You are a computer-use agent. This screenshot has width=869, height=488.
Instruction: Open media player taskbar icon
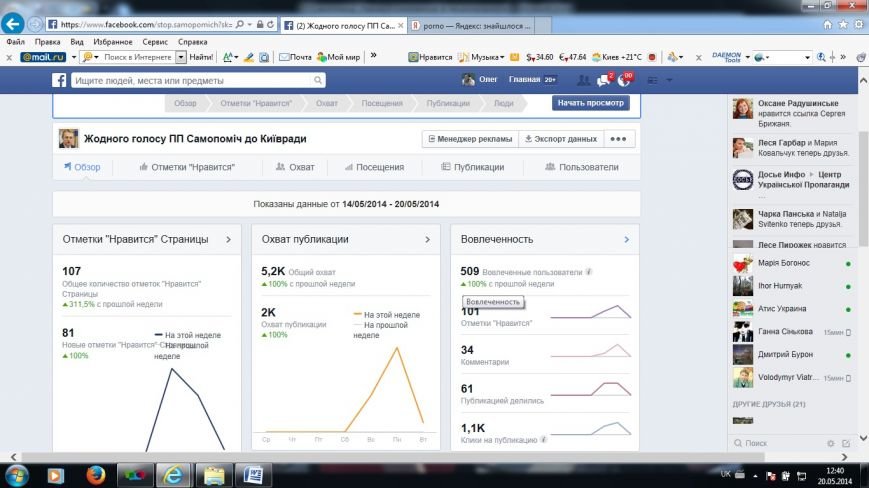click(x=55, y=475)
